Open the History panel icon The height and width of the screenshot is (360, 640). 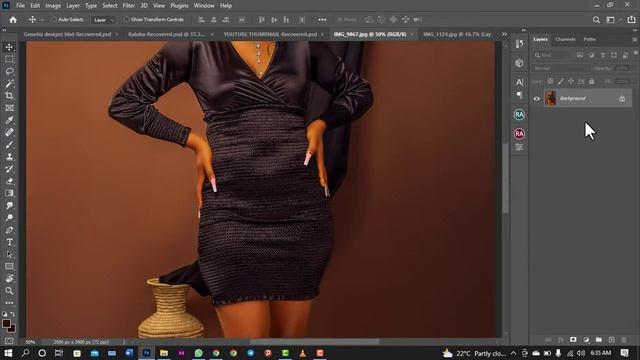(x=519, y=44)
